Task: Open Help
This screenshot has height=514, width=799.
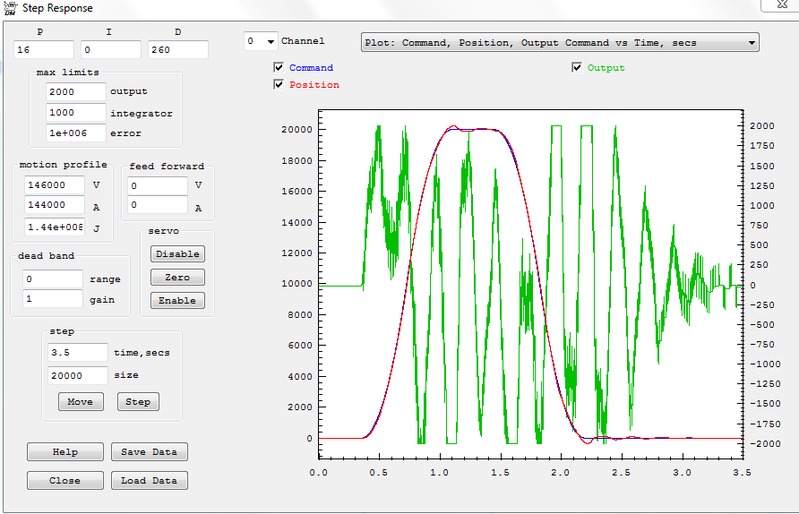Action: (x=65, y=452)
